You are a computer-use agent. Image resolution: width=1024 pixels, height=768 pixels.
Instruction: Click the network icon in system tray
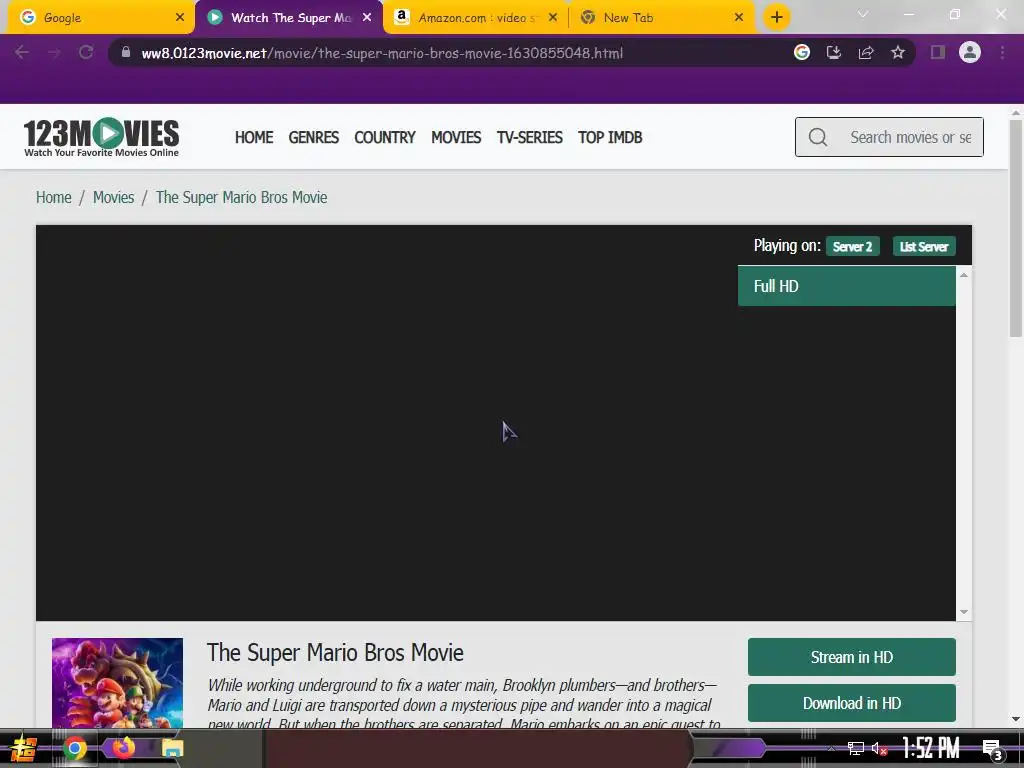(856, 748)
